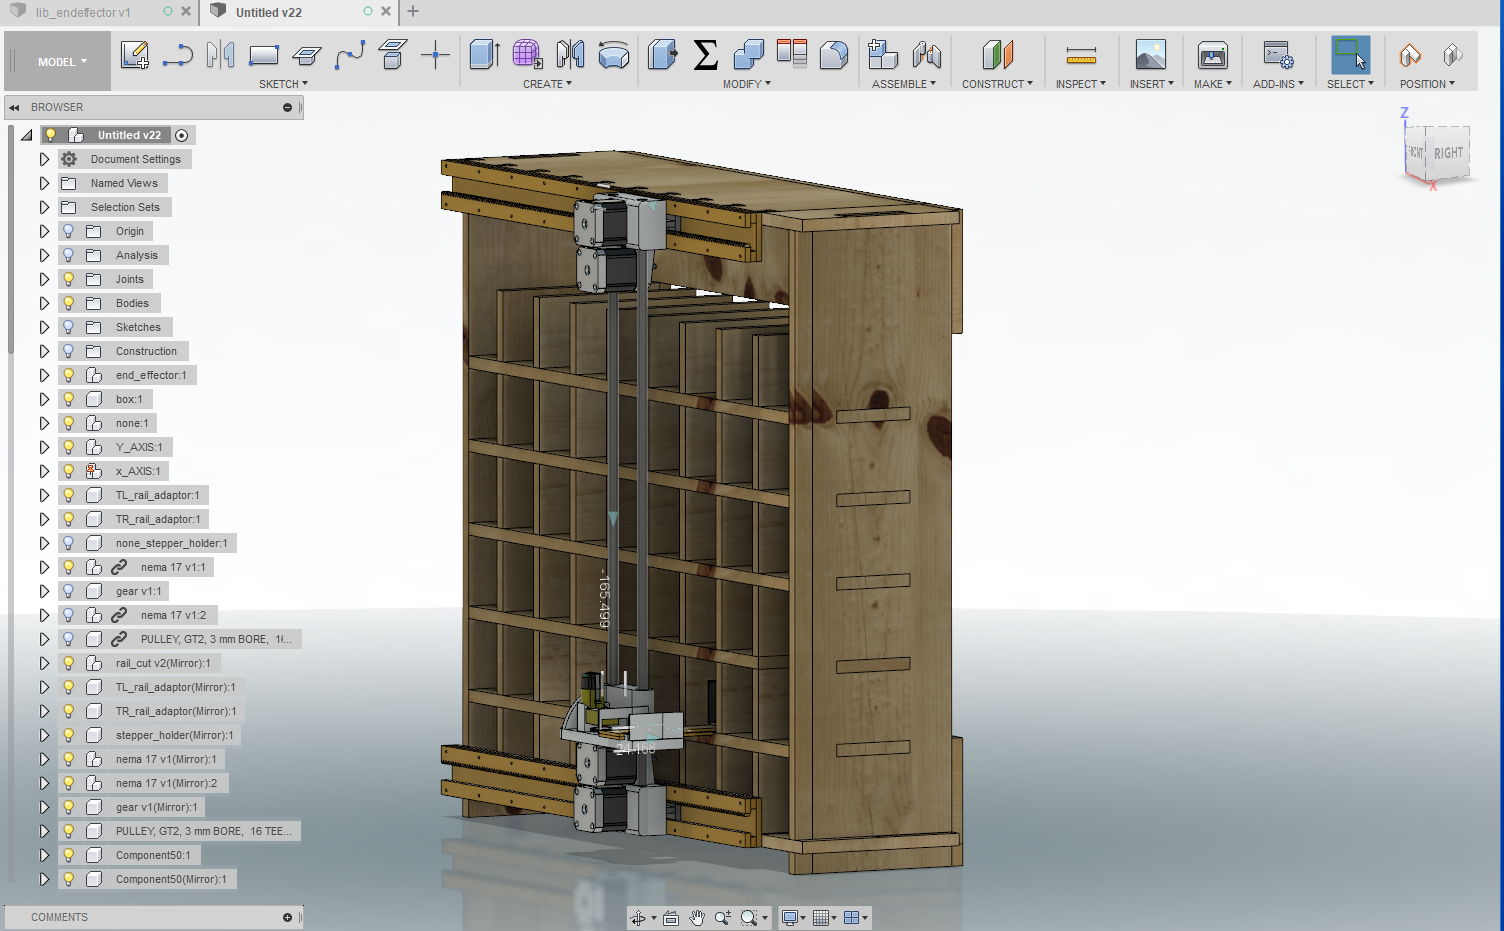
Task: Activate the Select tool icon
Action: click(x=1349, y=55)
